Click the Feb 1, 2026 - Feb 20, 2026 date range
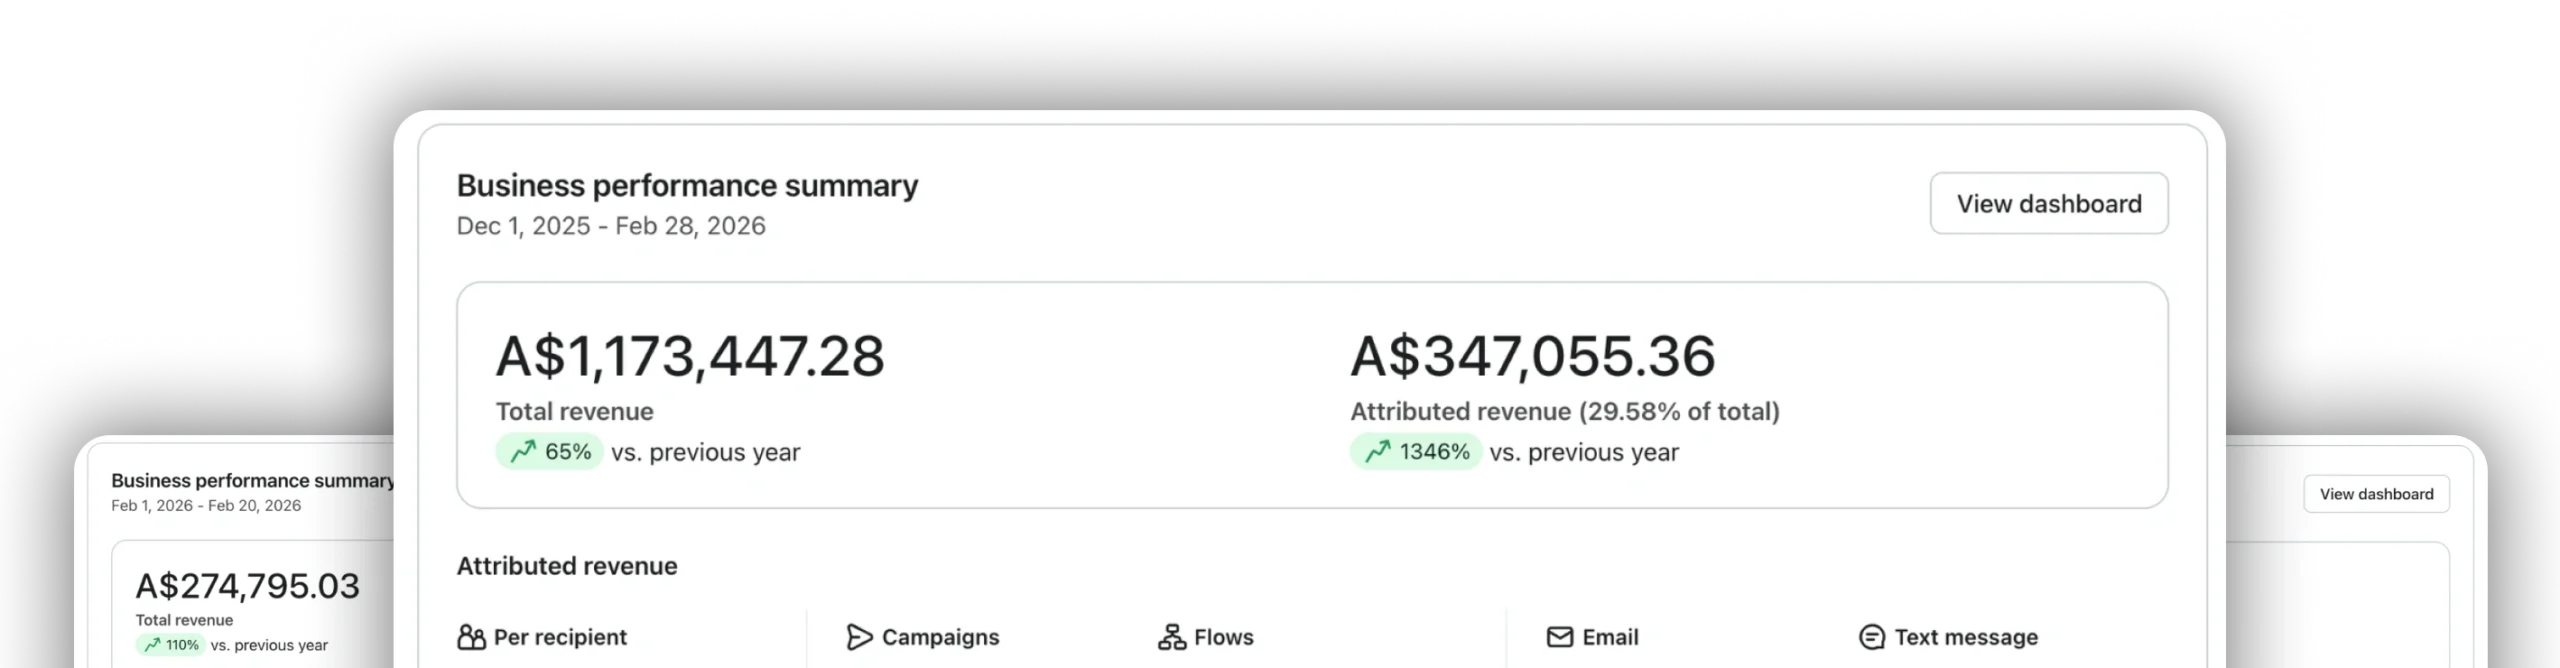The width and height of the screenshot is (2560, 668). click(206, 506)
